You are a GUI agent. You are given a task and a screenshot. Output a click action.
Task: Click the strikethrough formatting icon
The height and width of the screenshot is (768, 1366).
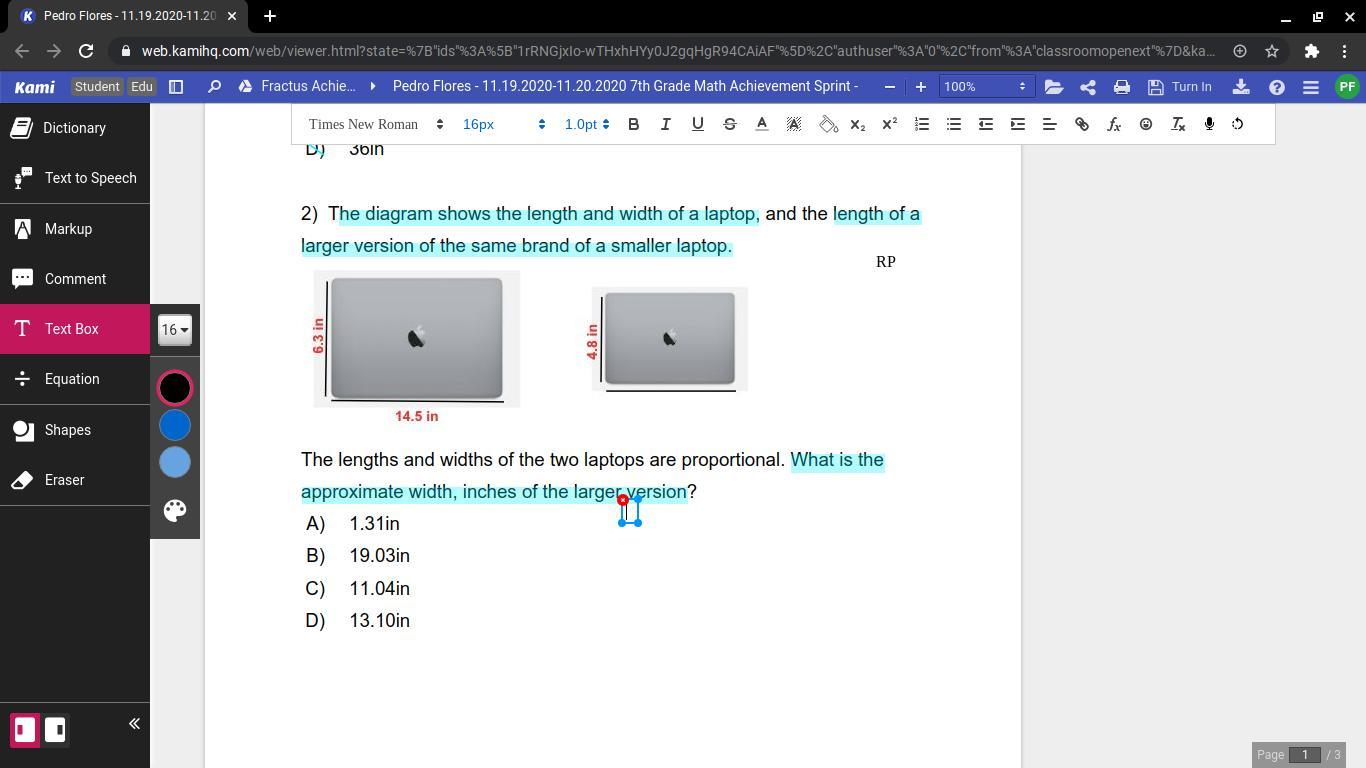[x=729, y=124]
